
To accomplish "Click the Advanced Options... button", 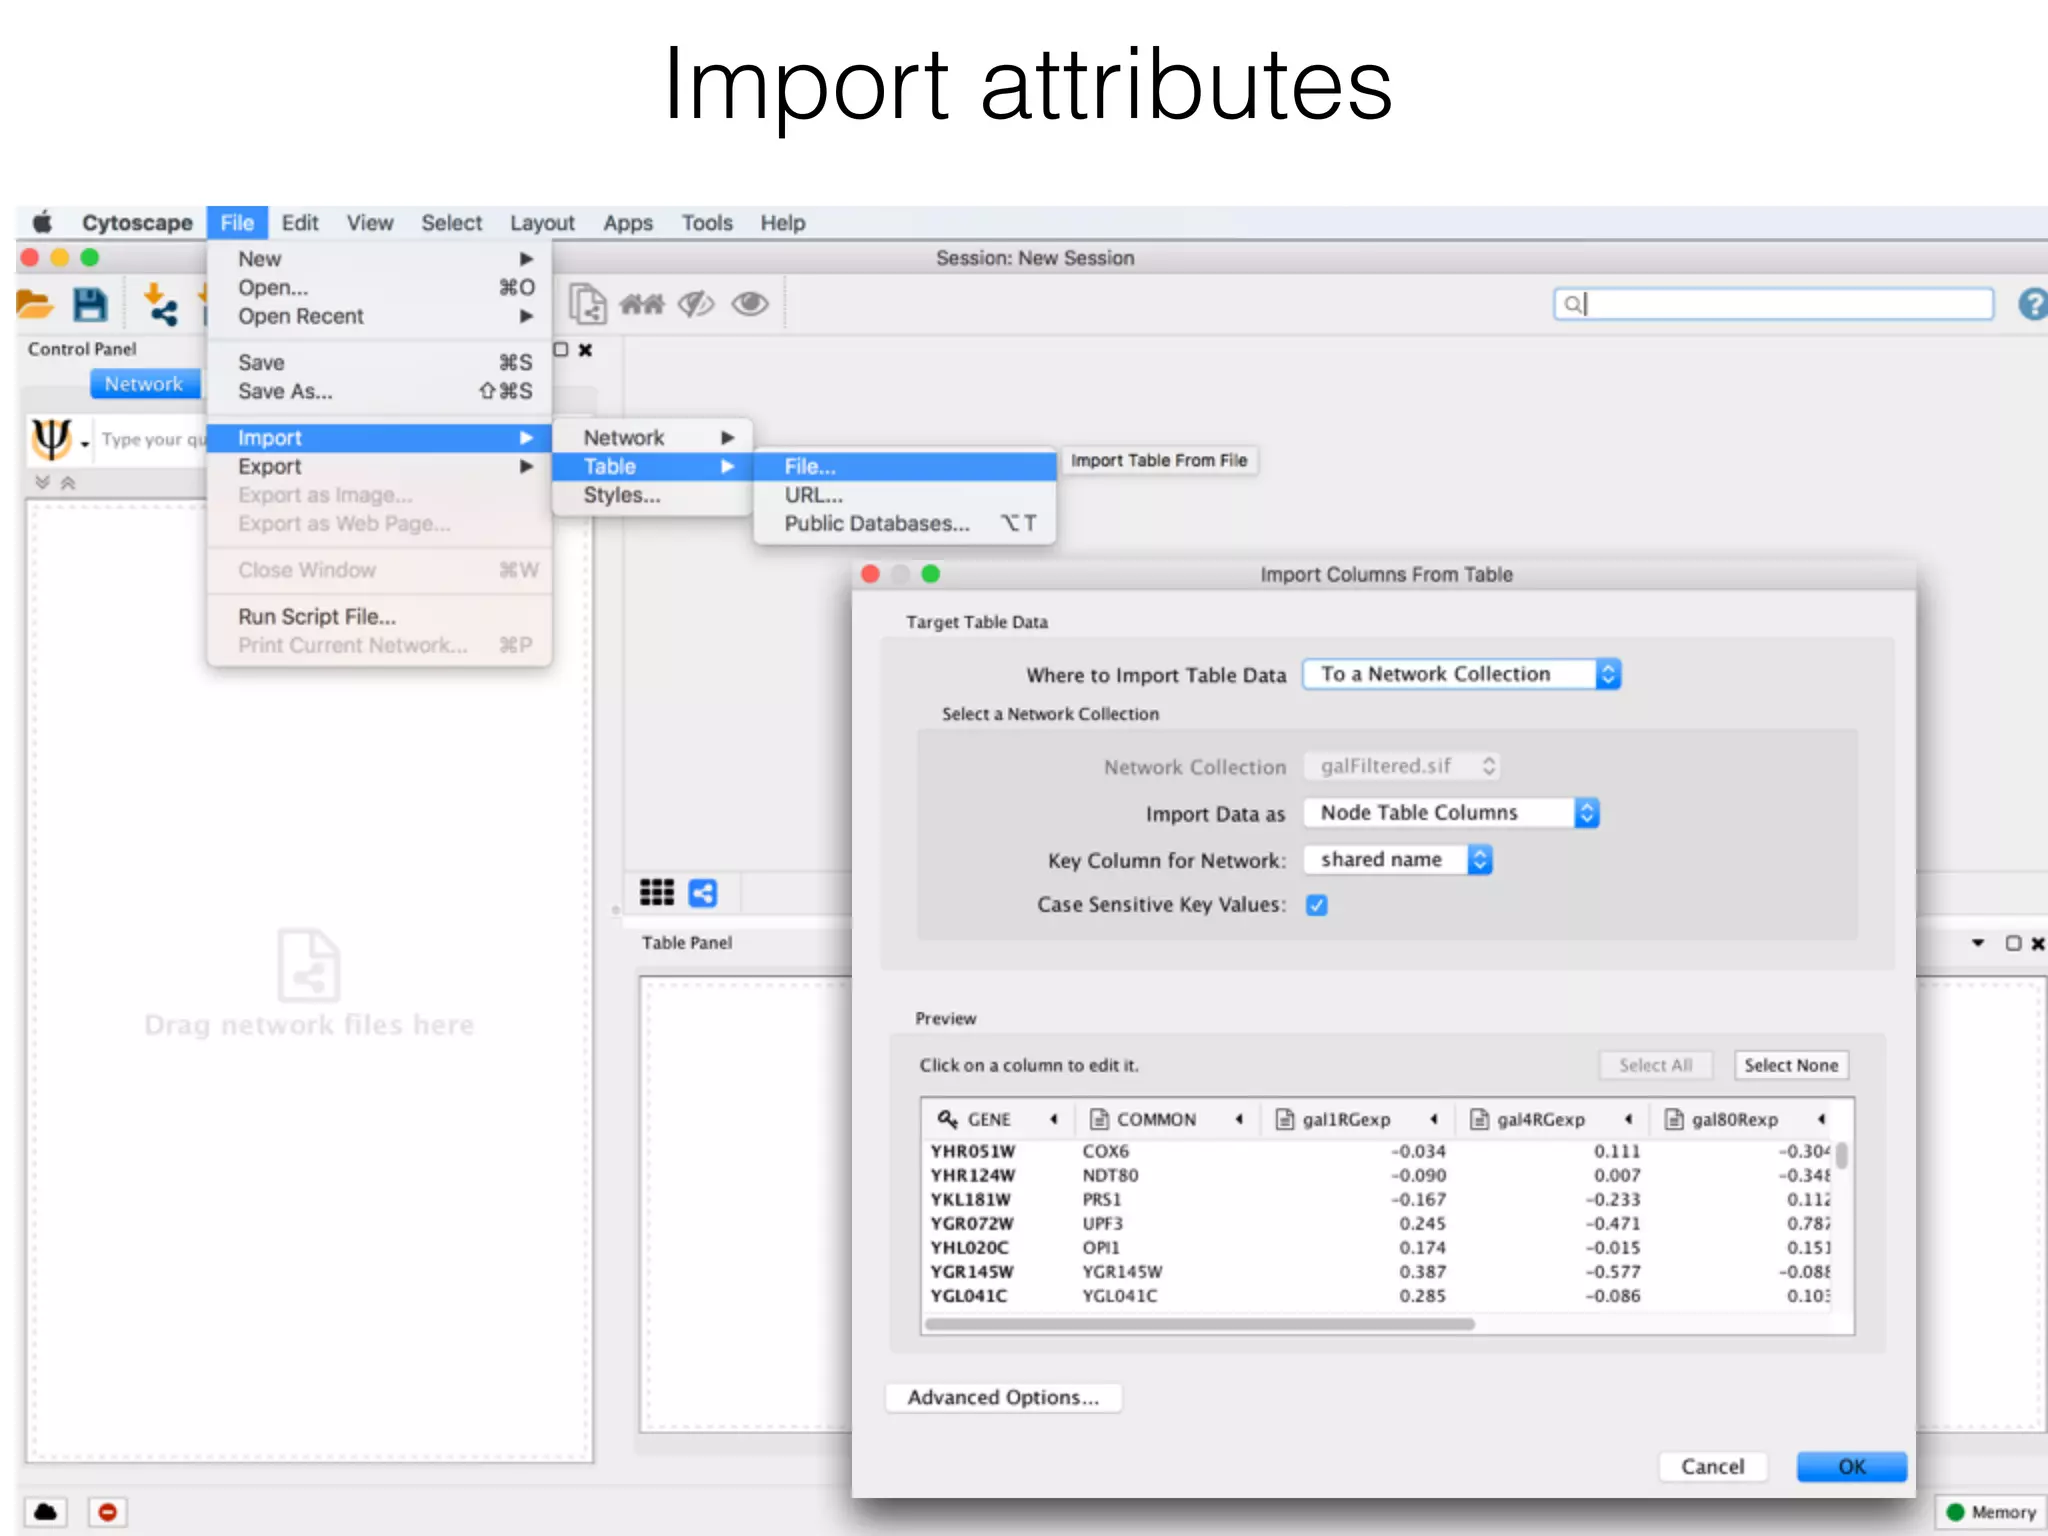I will pos(1003,1397).
